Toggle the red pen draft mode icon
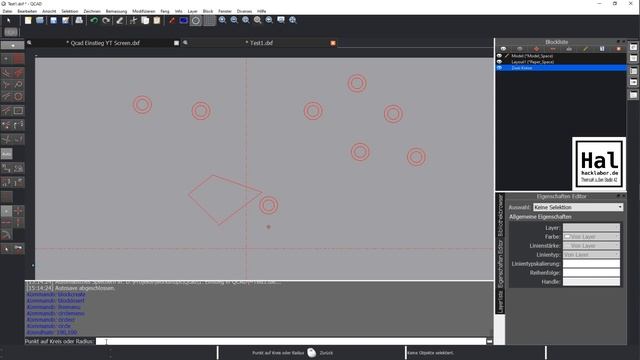The height and width of the screenshot is (360, 640). [x=172, y=20]
